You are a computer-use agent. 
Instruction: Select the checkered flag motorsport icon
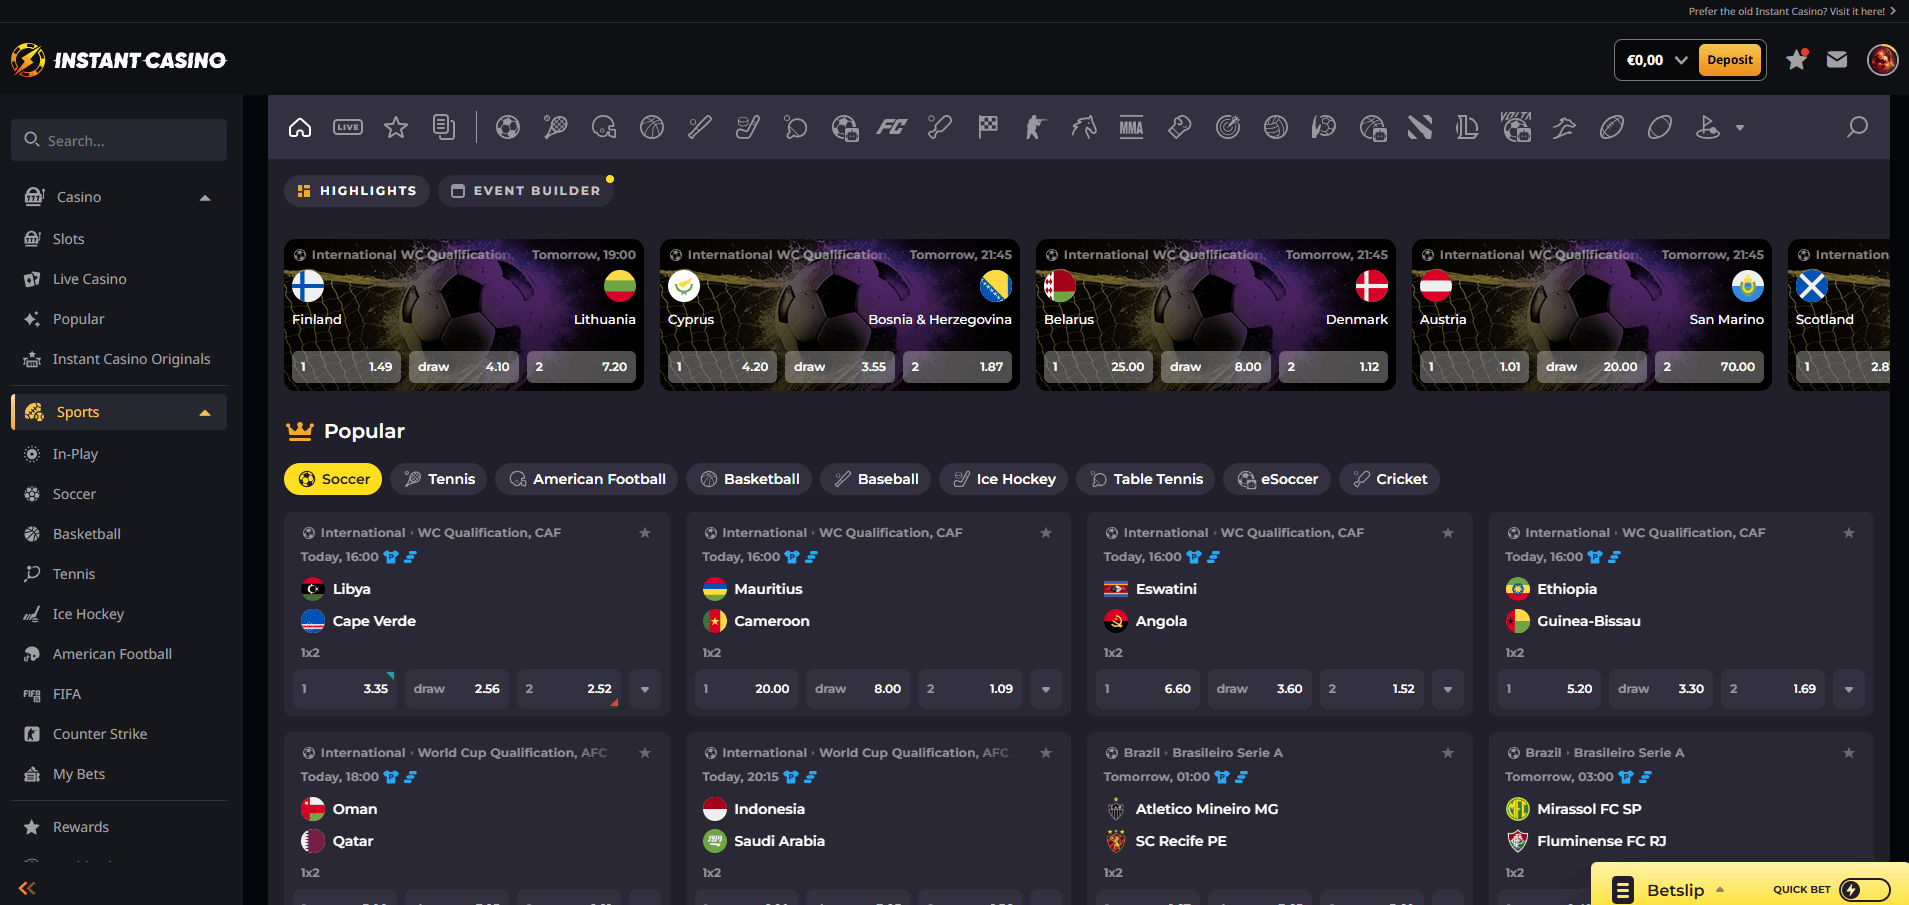coord(988,127)
